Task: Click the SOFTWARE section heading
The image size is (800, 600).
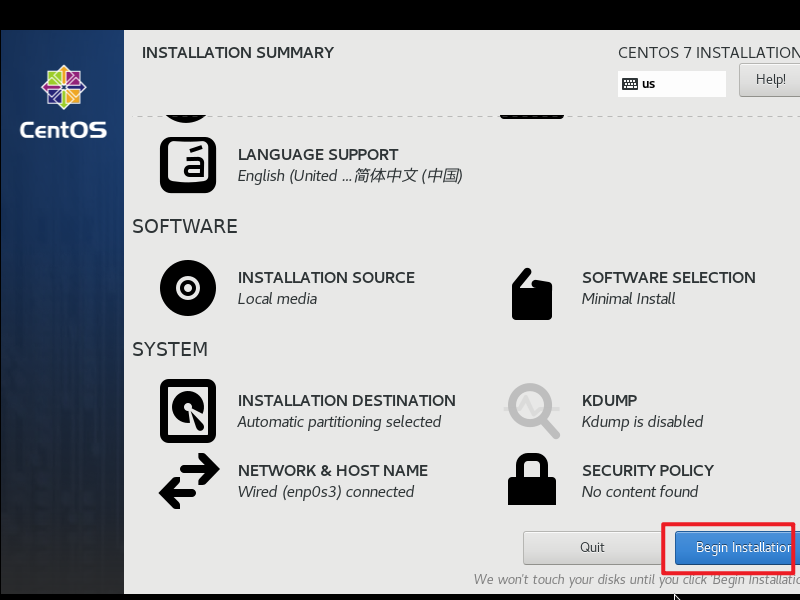Action: (185, 226)
